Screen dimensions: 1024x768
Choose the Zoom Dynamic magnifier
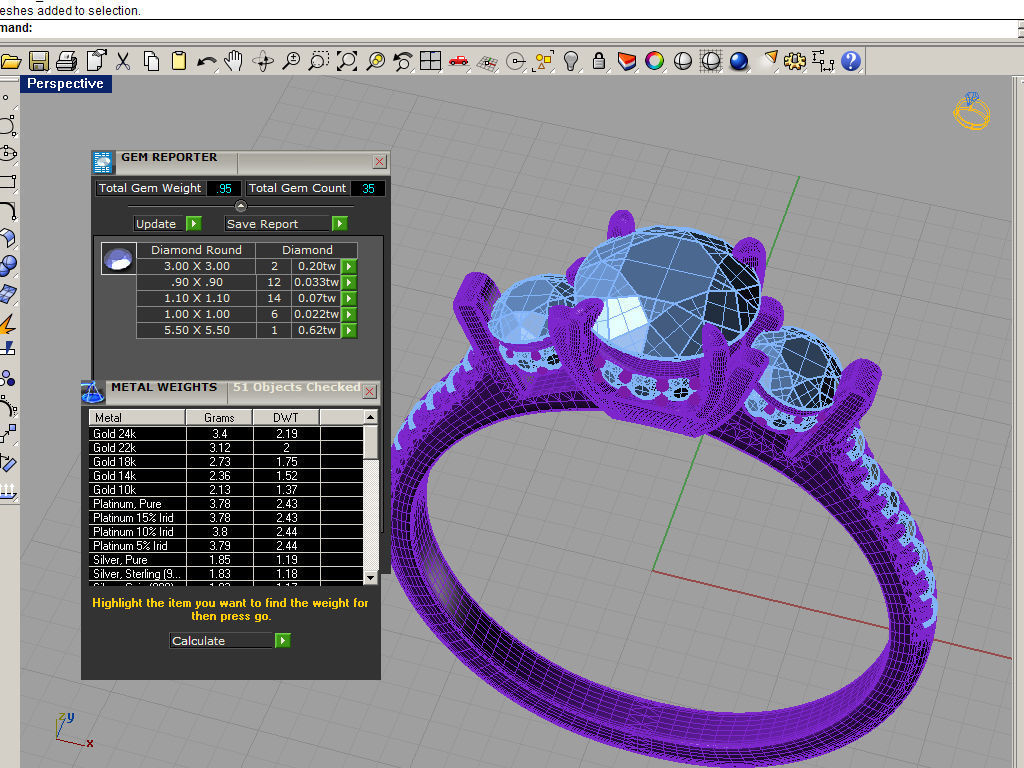[x=291, y=61]
